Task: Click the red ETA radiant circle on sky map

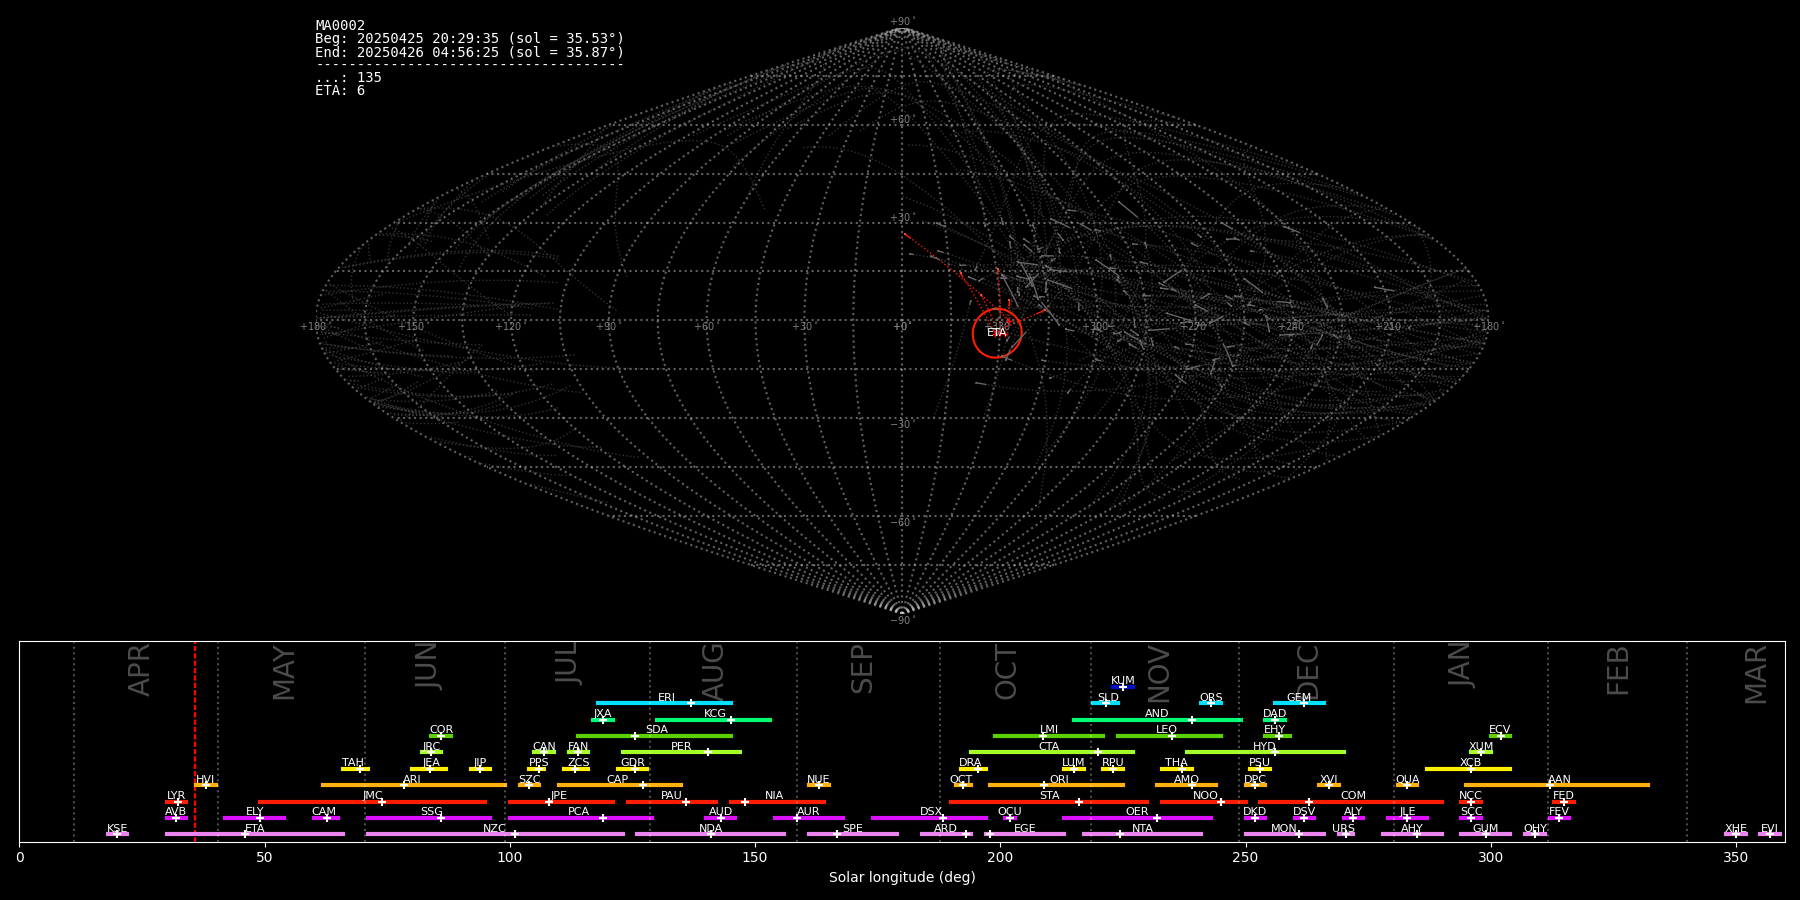Action: pos(997,333)
